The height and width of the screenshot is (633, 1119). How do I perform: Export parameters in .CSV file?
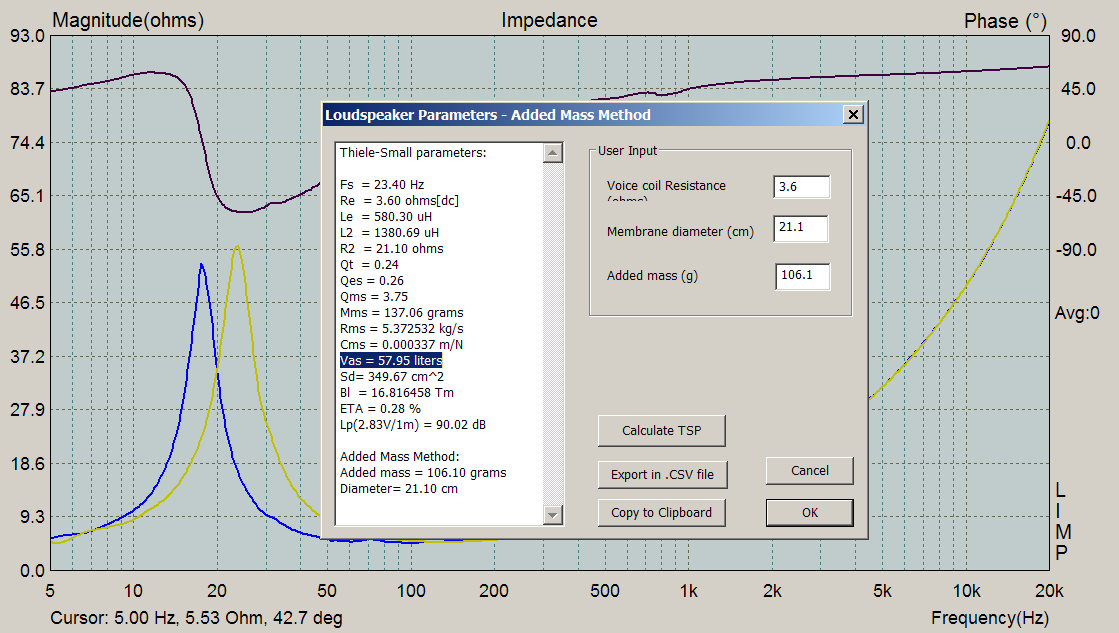661,474
